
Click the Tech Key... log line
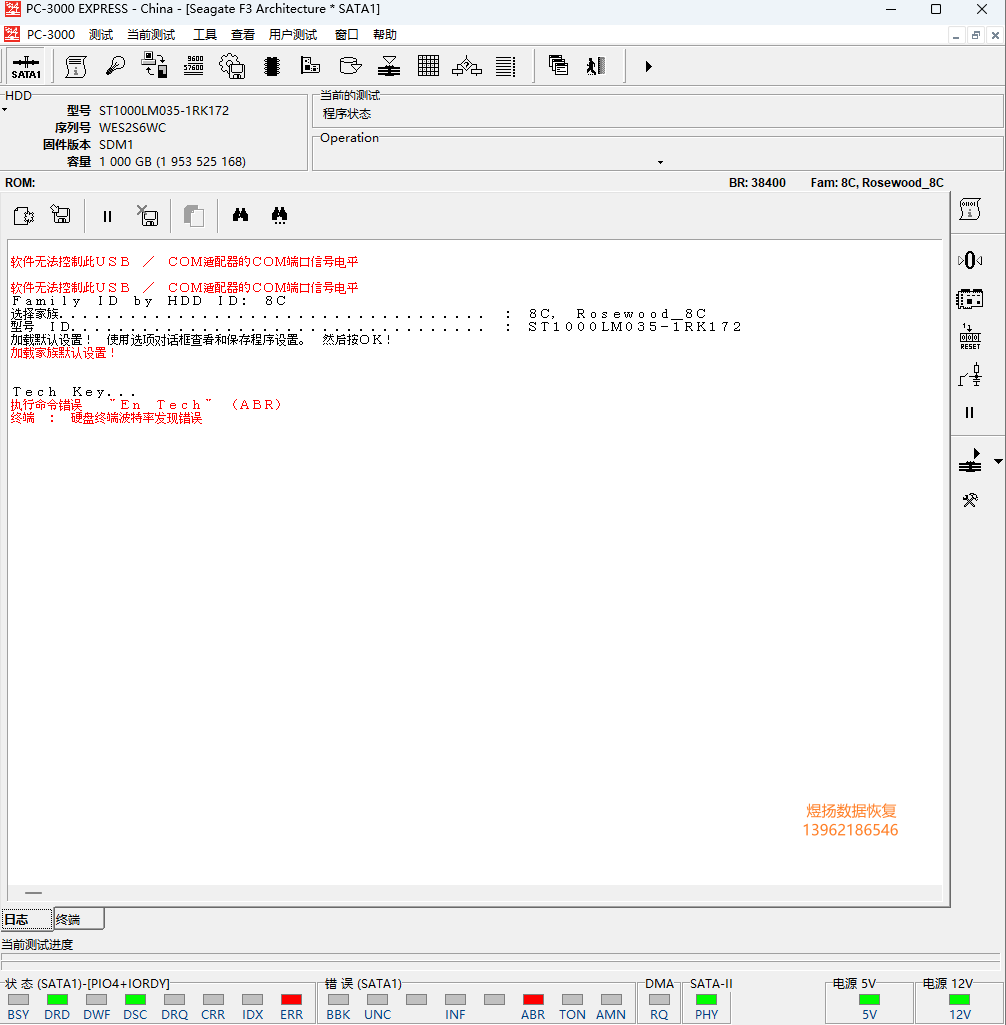click(x=74, y=392)
